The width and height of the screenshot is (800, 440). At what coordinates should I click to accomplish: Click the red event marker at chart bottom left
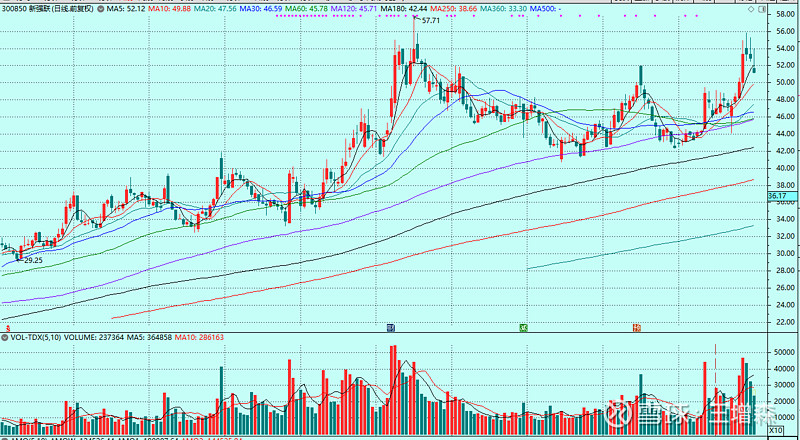click(x=7, y=327)
